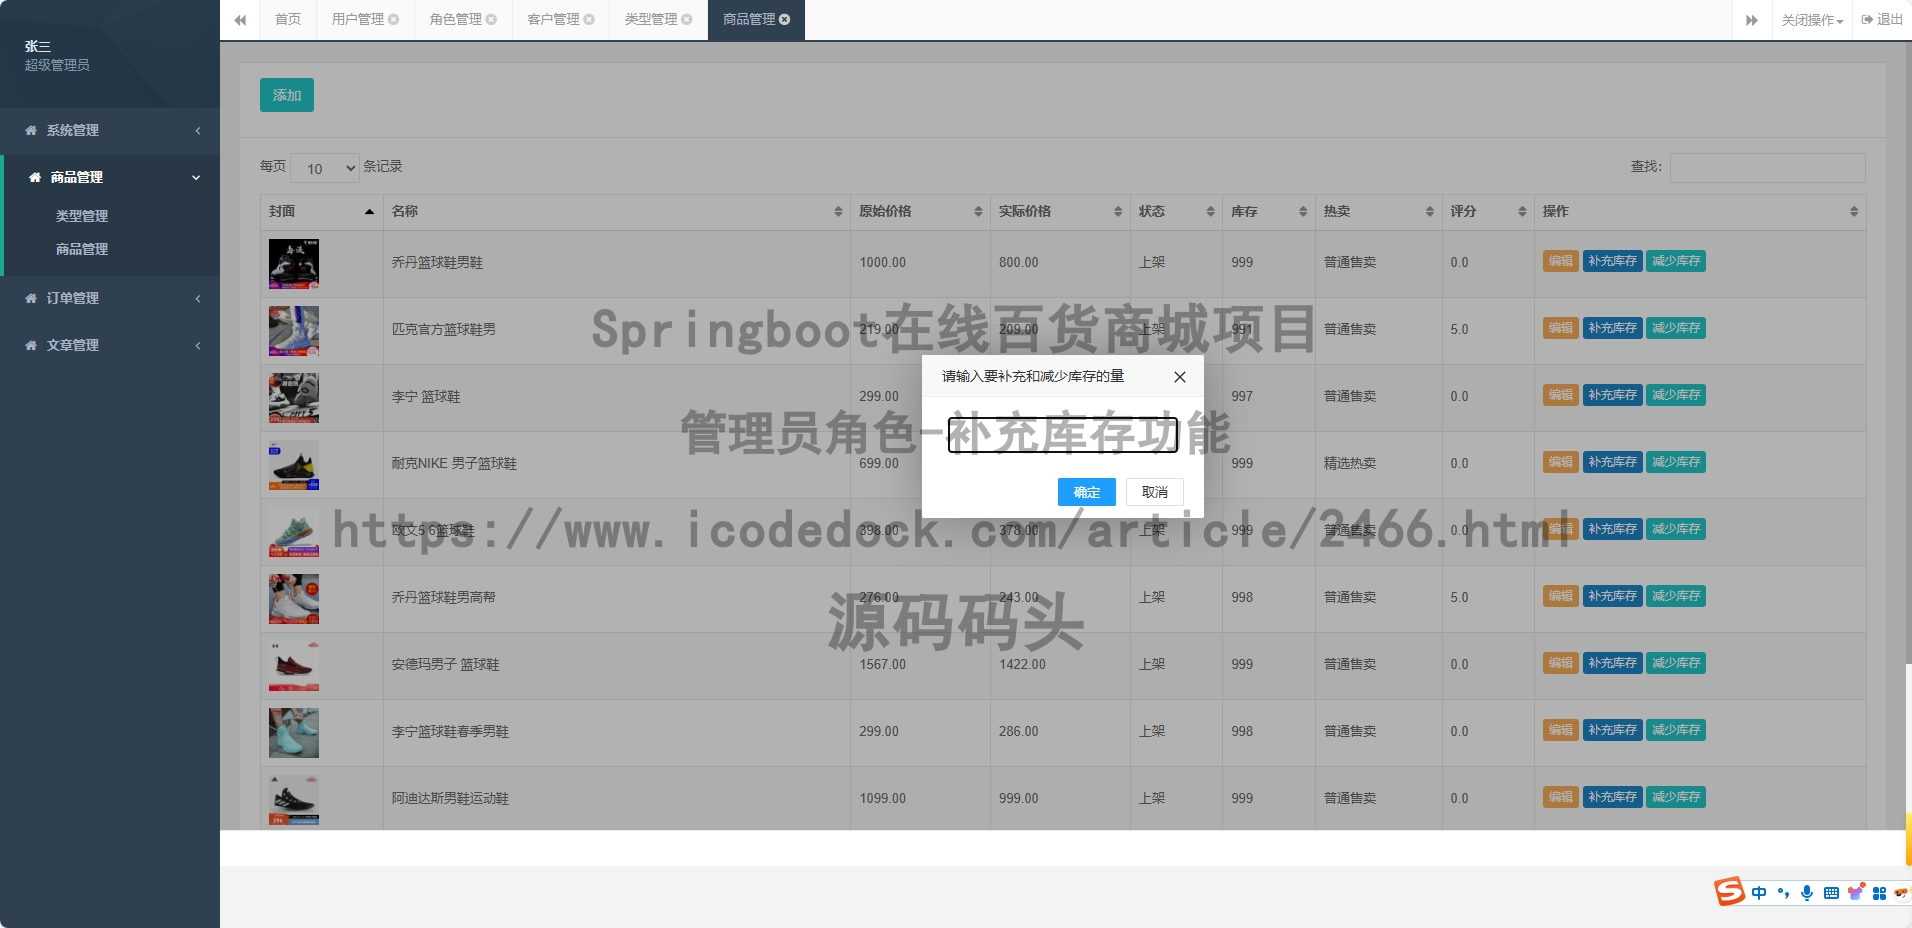The width and height of the screenshot is (1912, 928).
Task: Click 编辑 for 乔丹篮球鞋男鞋 row
Action: pyautogui.click(x=1560, y=261)
